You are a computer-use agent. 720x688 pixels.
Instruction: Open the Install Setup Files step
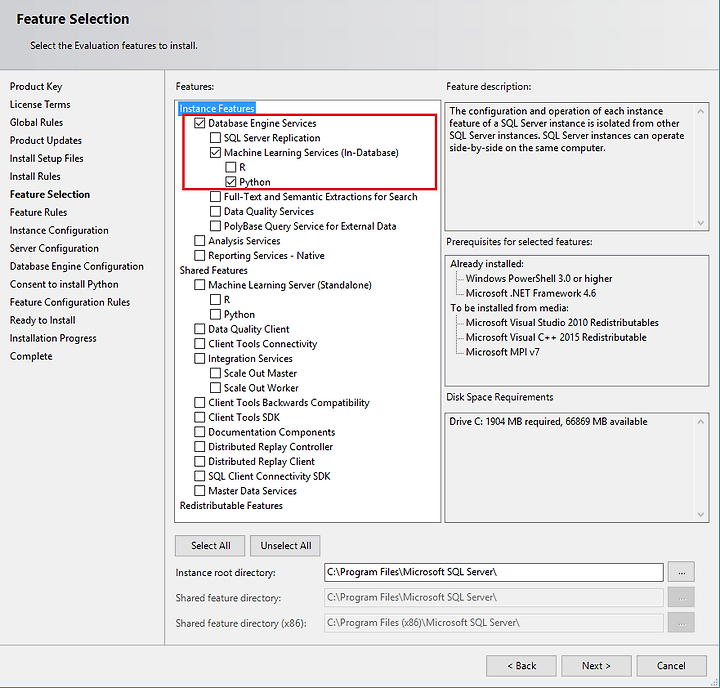coord(46,158)
